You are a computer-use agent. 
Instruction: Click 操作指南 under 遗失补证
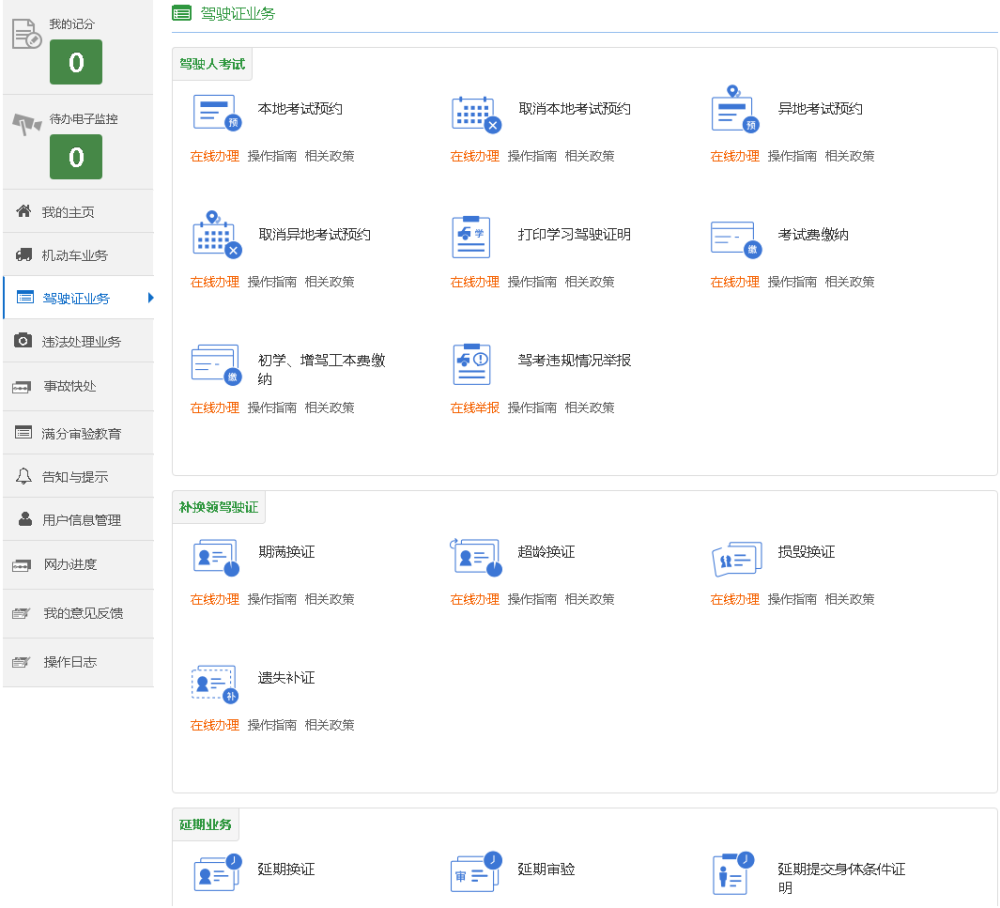pos(272,726)
